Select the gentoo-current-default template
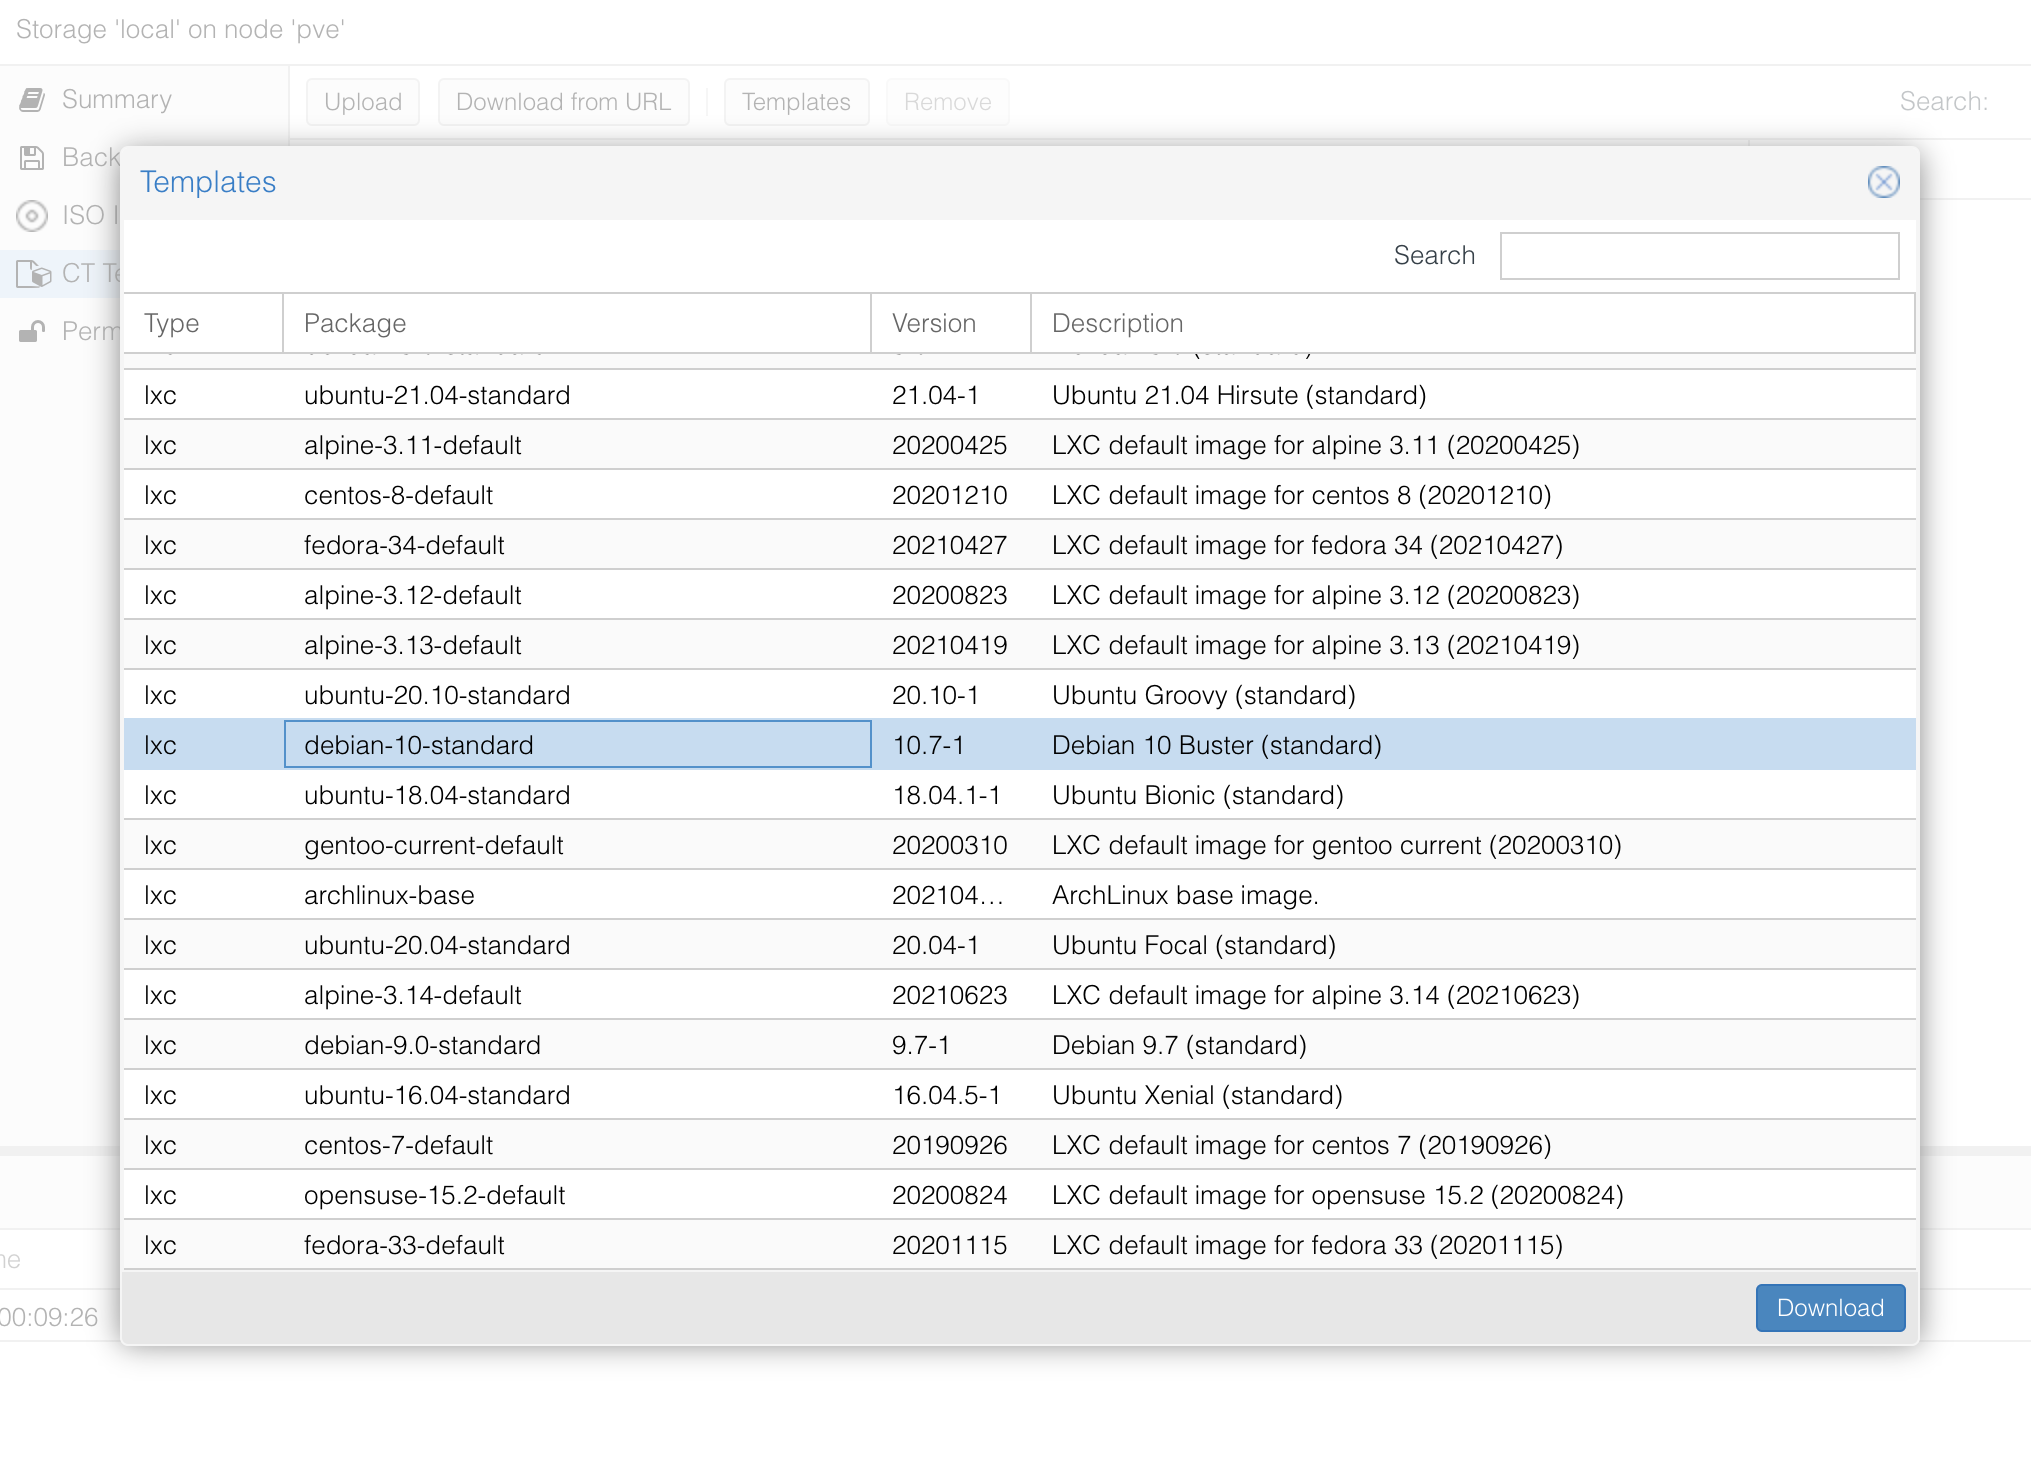This screenshot has width=2031, height=1470. pyautogui.click(x=1019, y=845)
